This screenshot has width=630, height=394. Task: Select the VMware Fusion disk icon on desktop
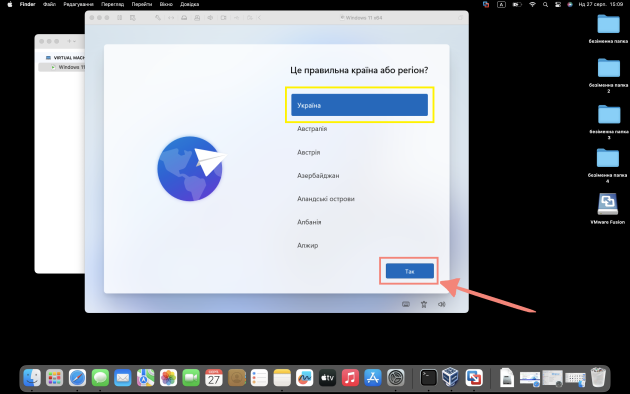[x=608, y=204]
